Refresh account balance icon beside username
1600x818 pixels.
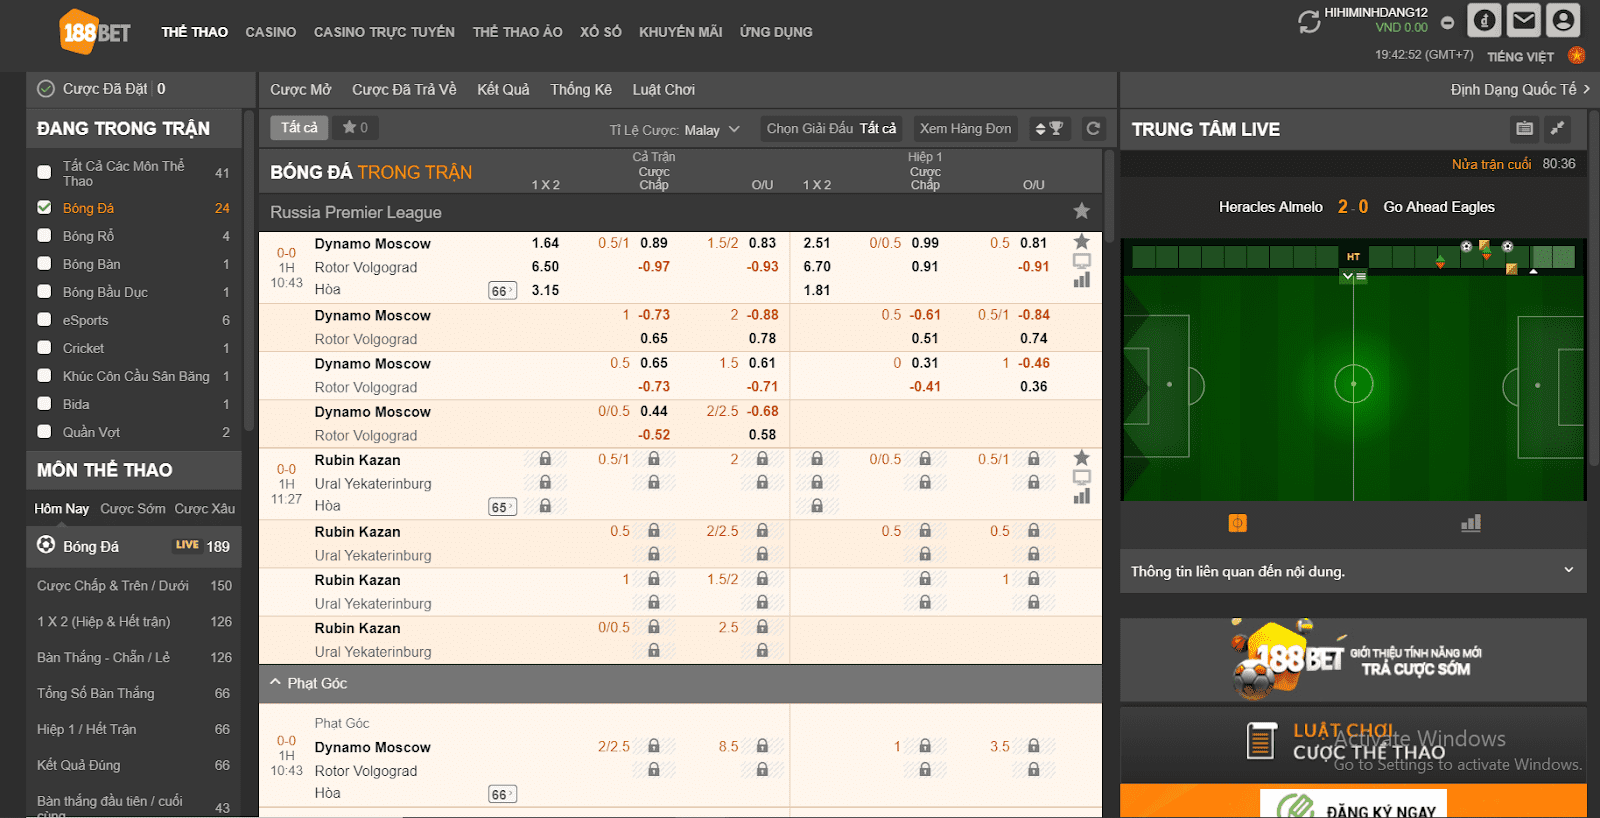pyautogui.click(x=1309, y=21)
